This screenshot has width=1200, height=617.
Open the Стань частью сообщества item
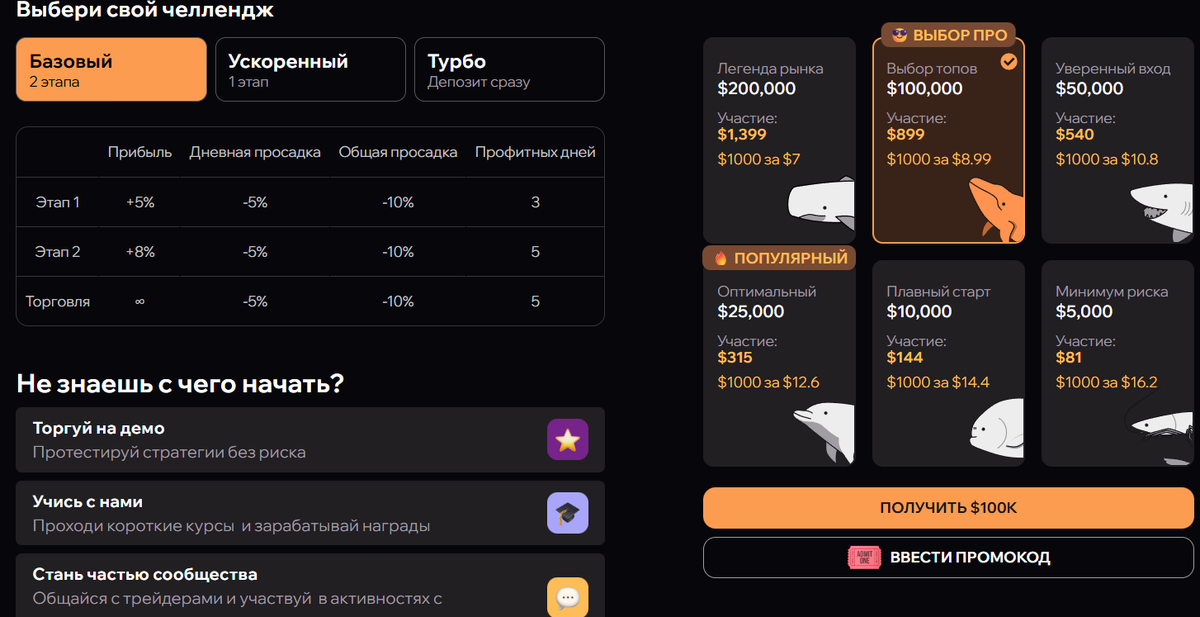point(280,587)
